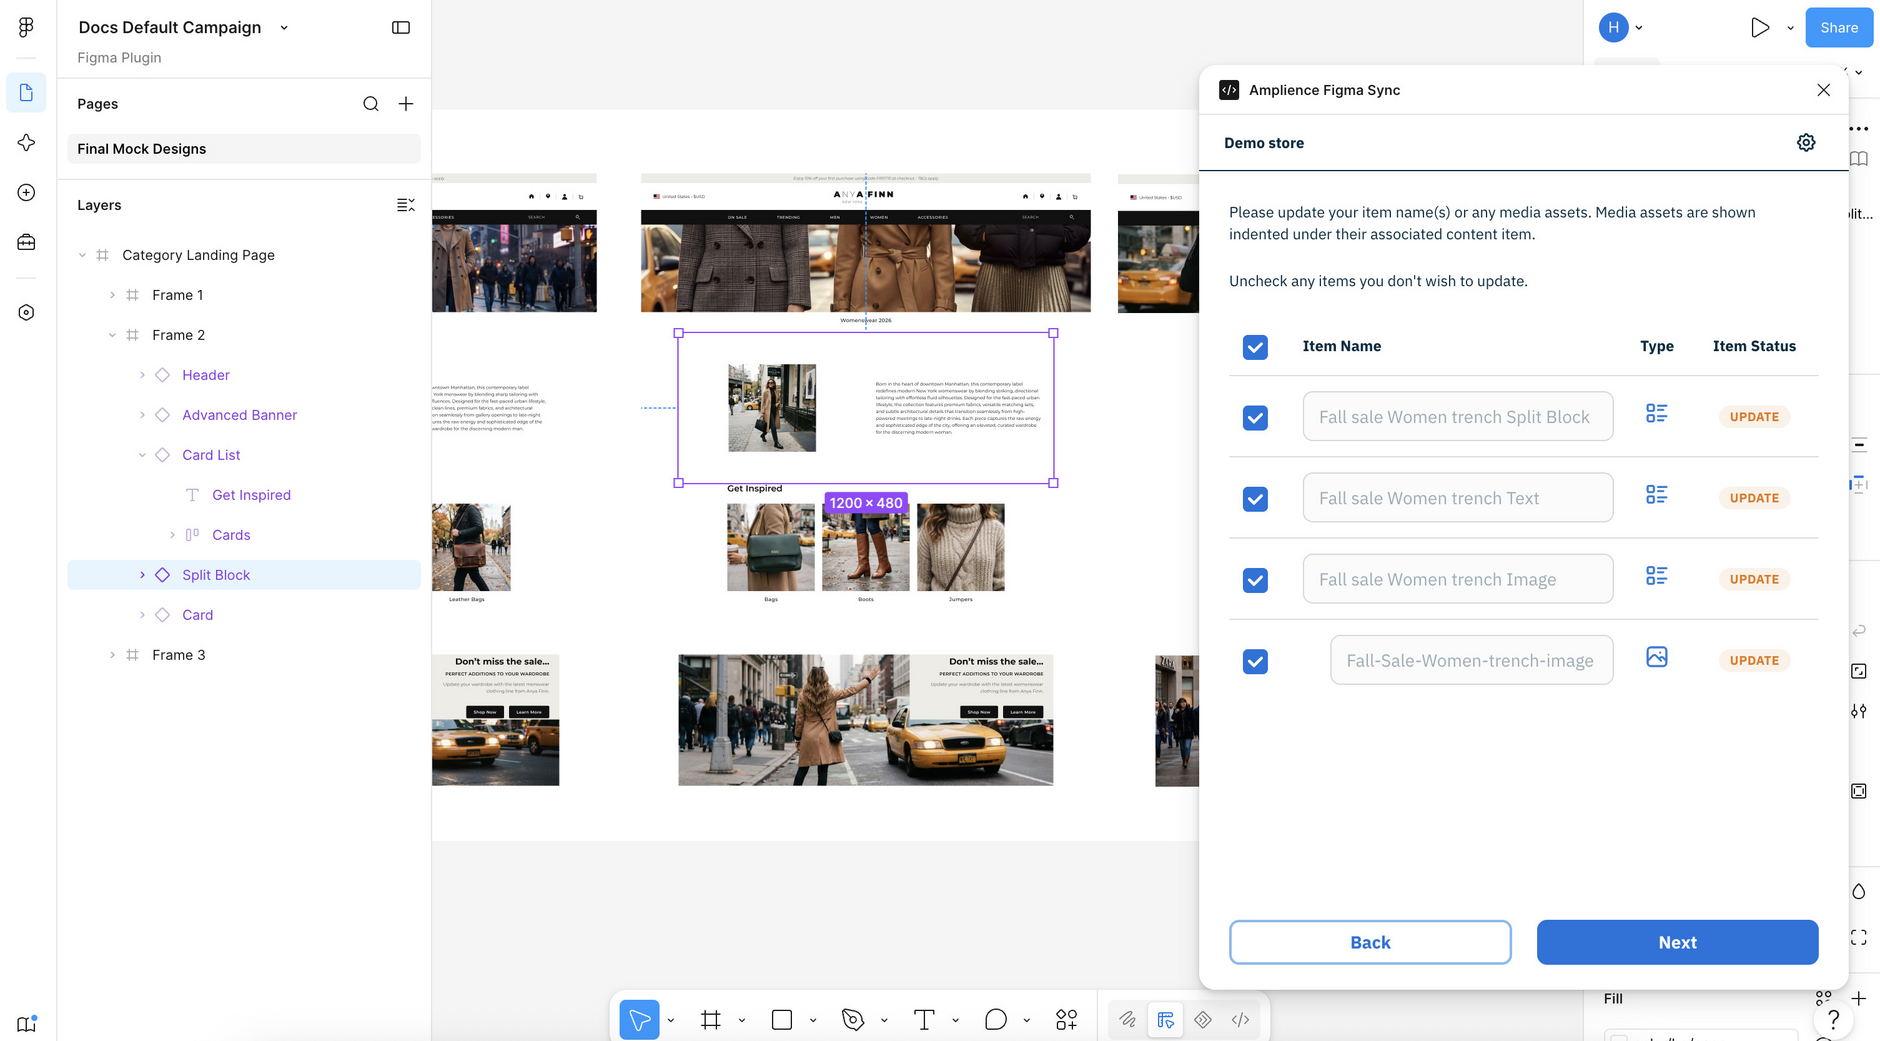Image resolution: width=1880 pixels, height=1041 pixels.
Task: Toggle the select-all checkbox in header
Action: pos(1255,347)
